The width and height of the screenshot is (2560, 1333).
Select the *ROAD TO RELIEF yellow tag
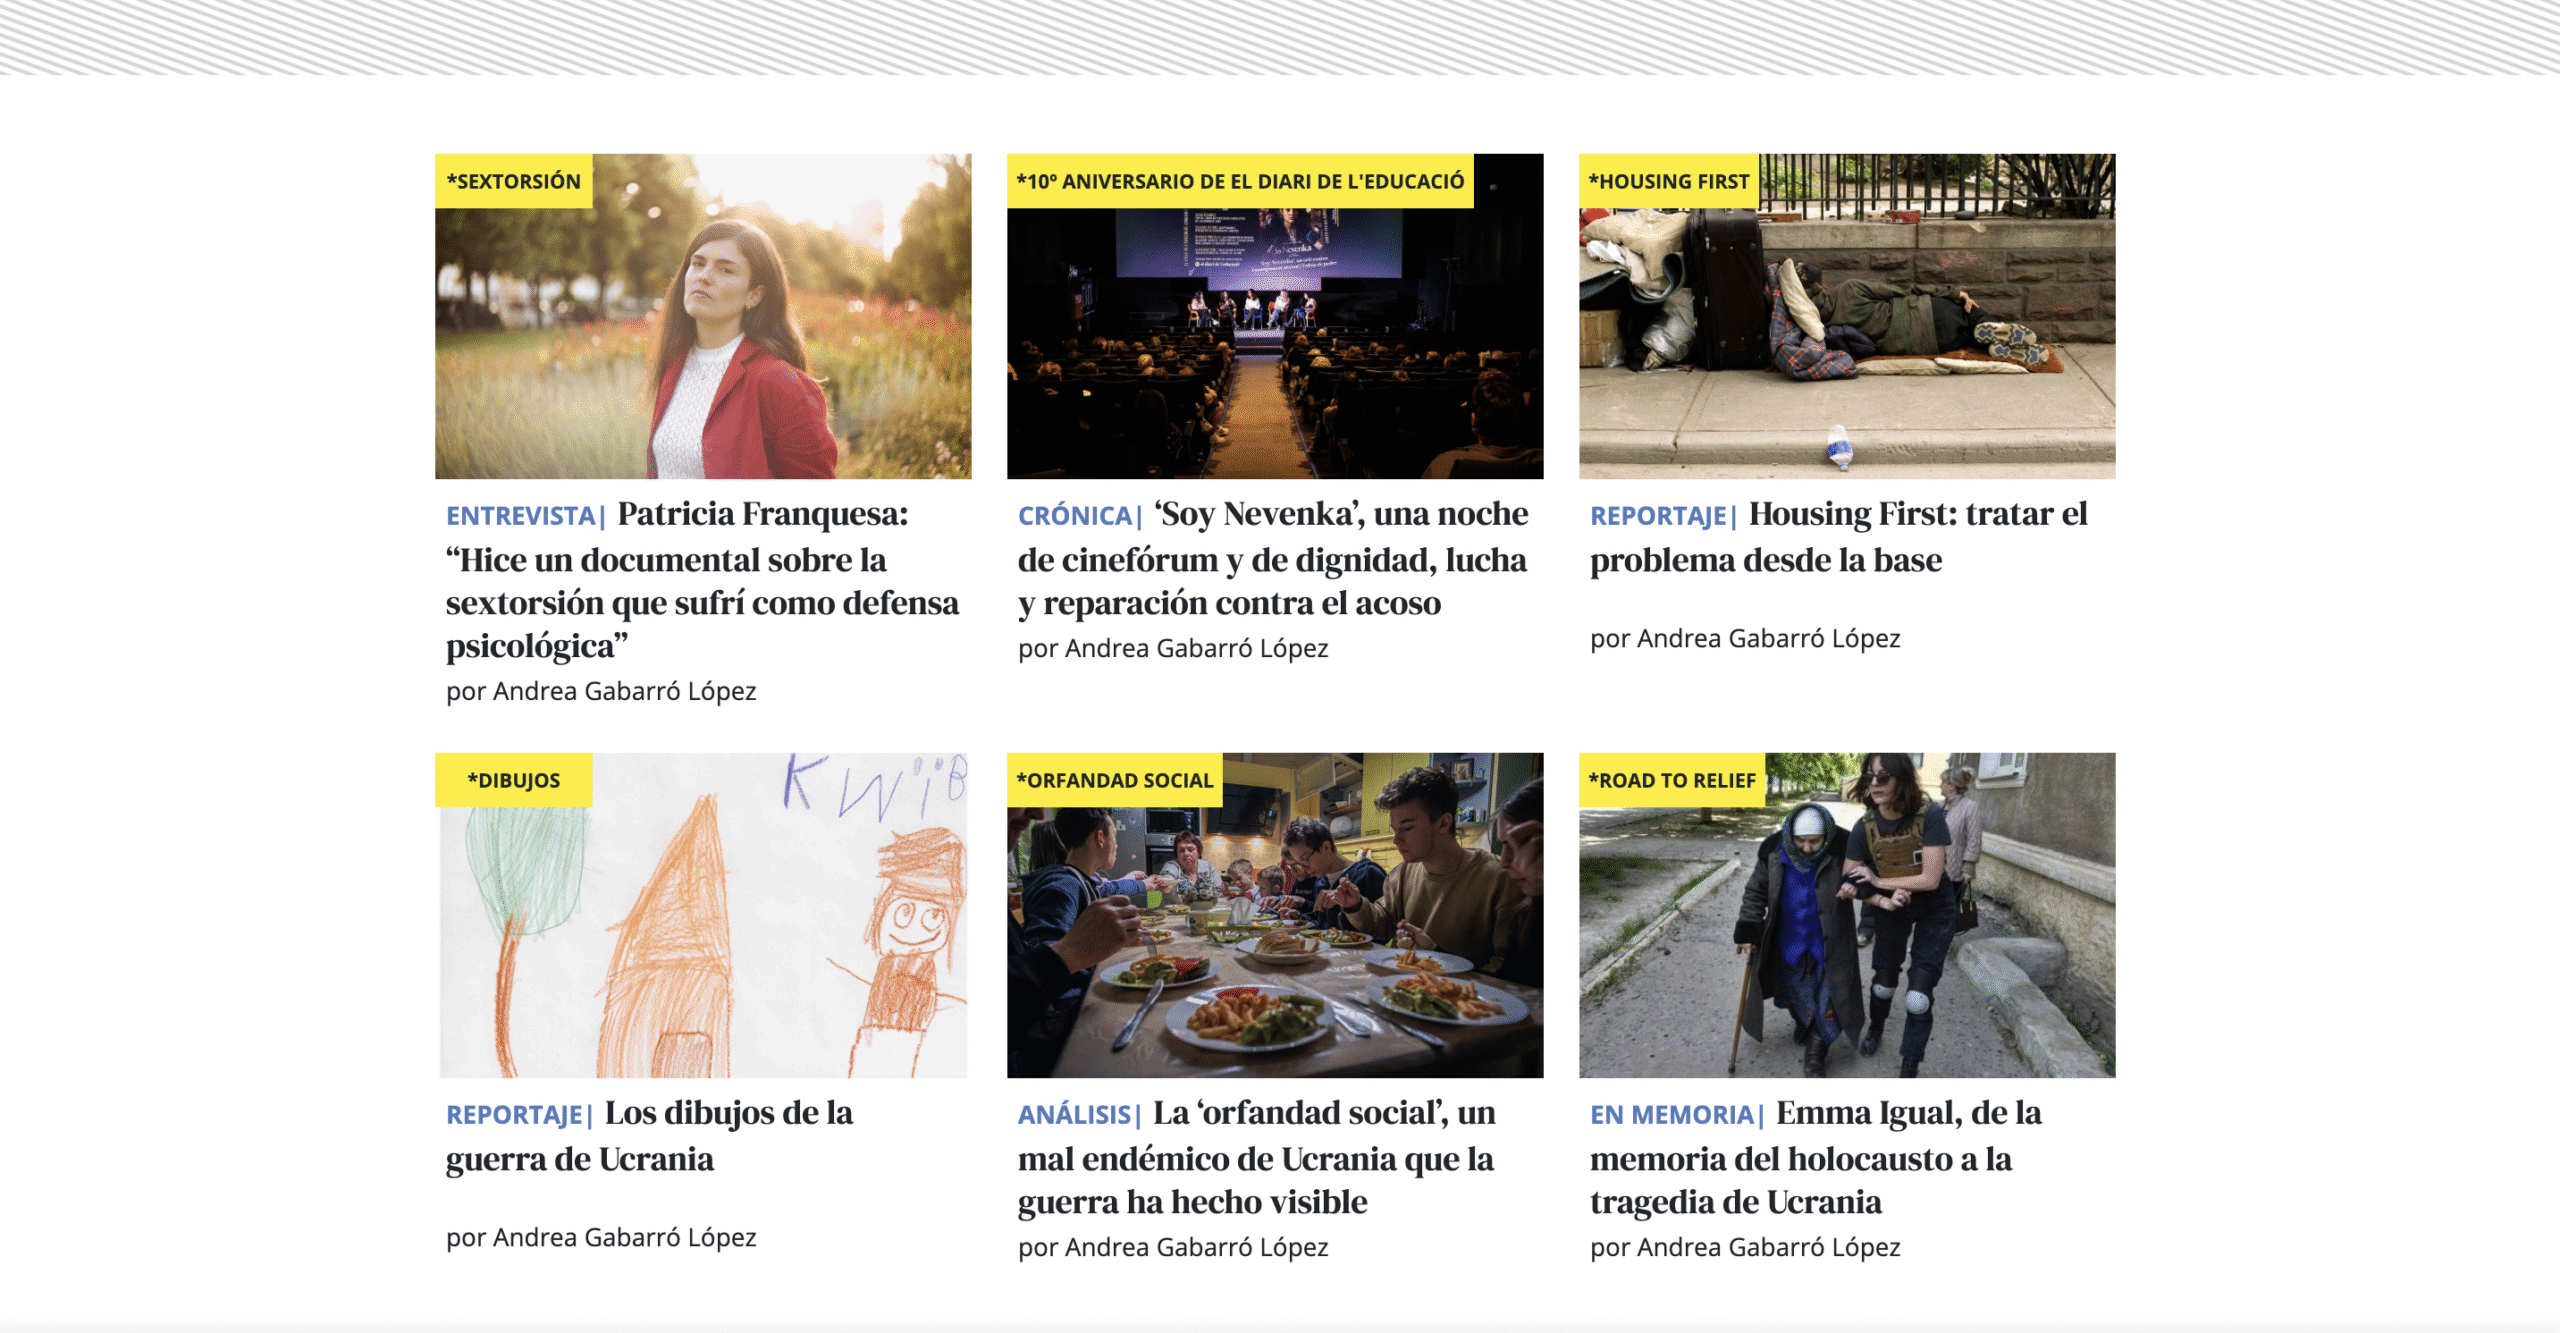(x=1672, y=780)
